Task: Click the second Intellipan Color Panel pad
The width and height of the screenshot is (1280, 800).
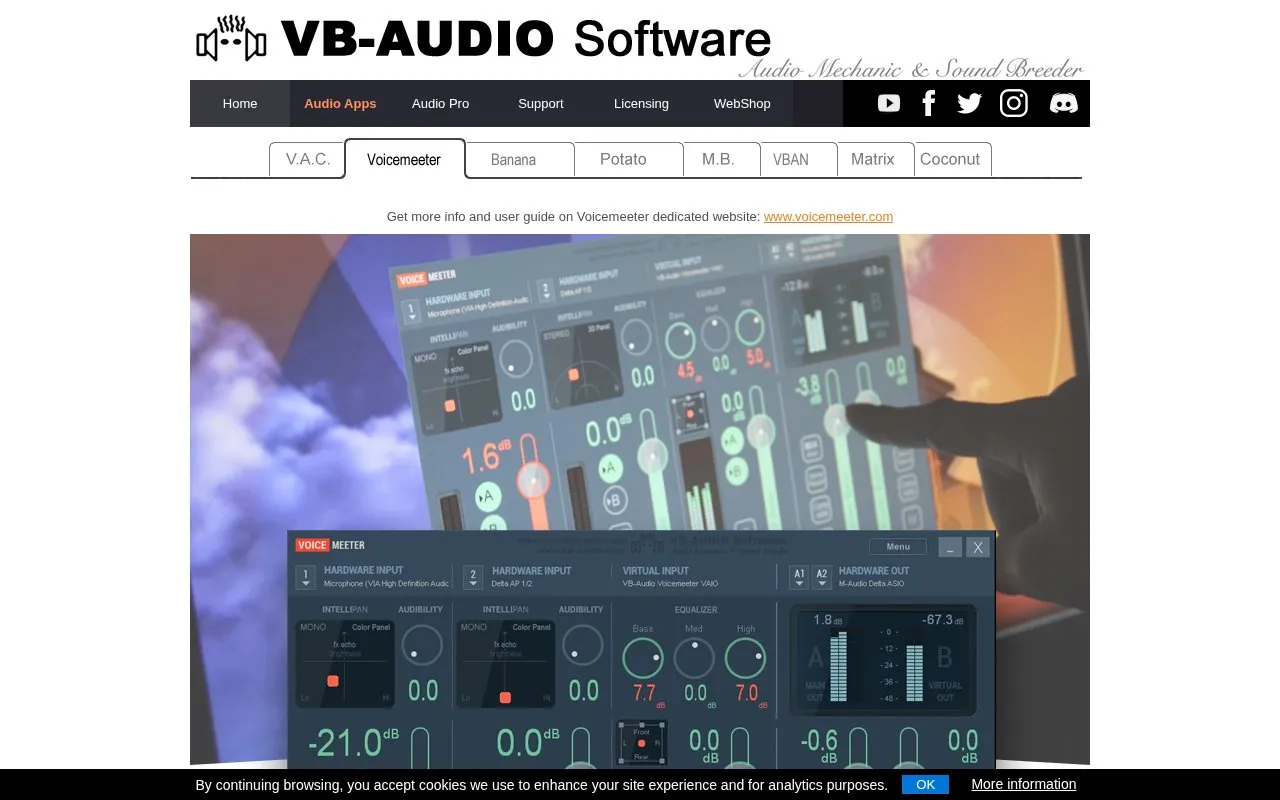Action: [x=505, y=664]
